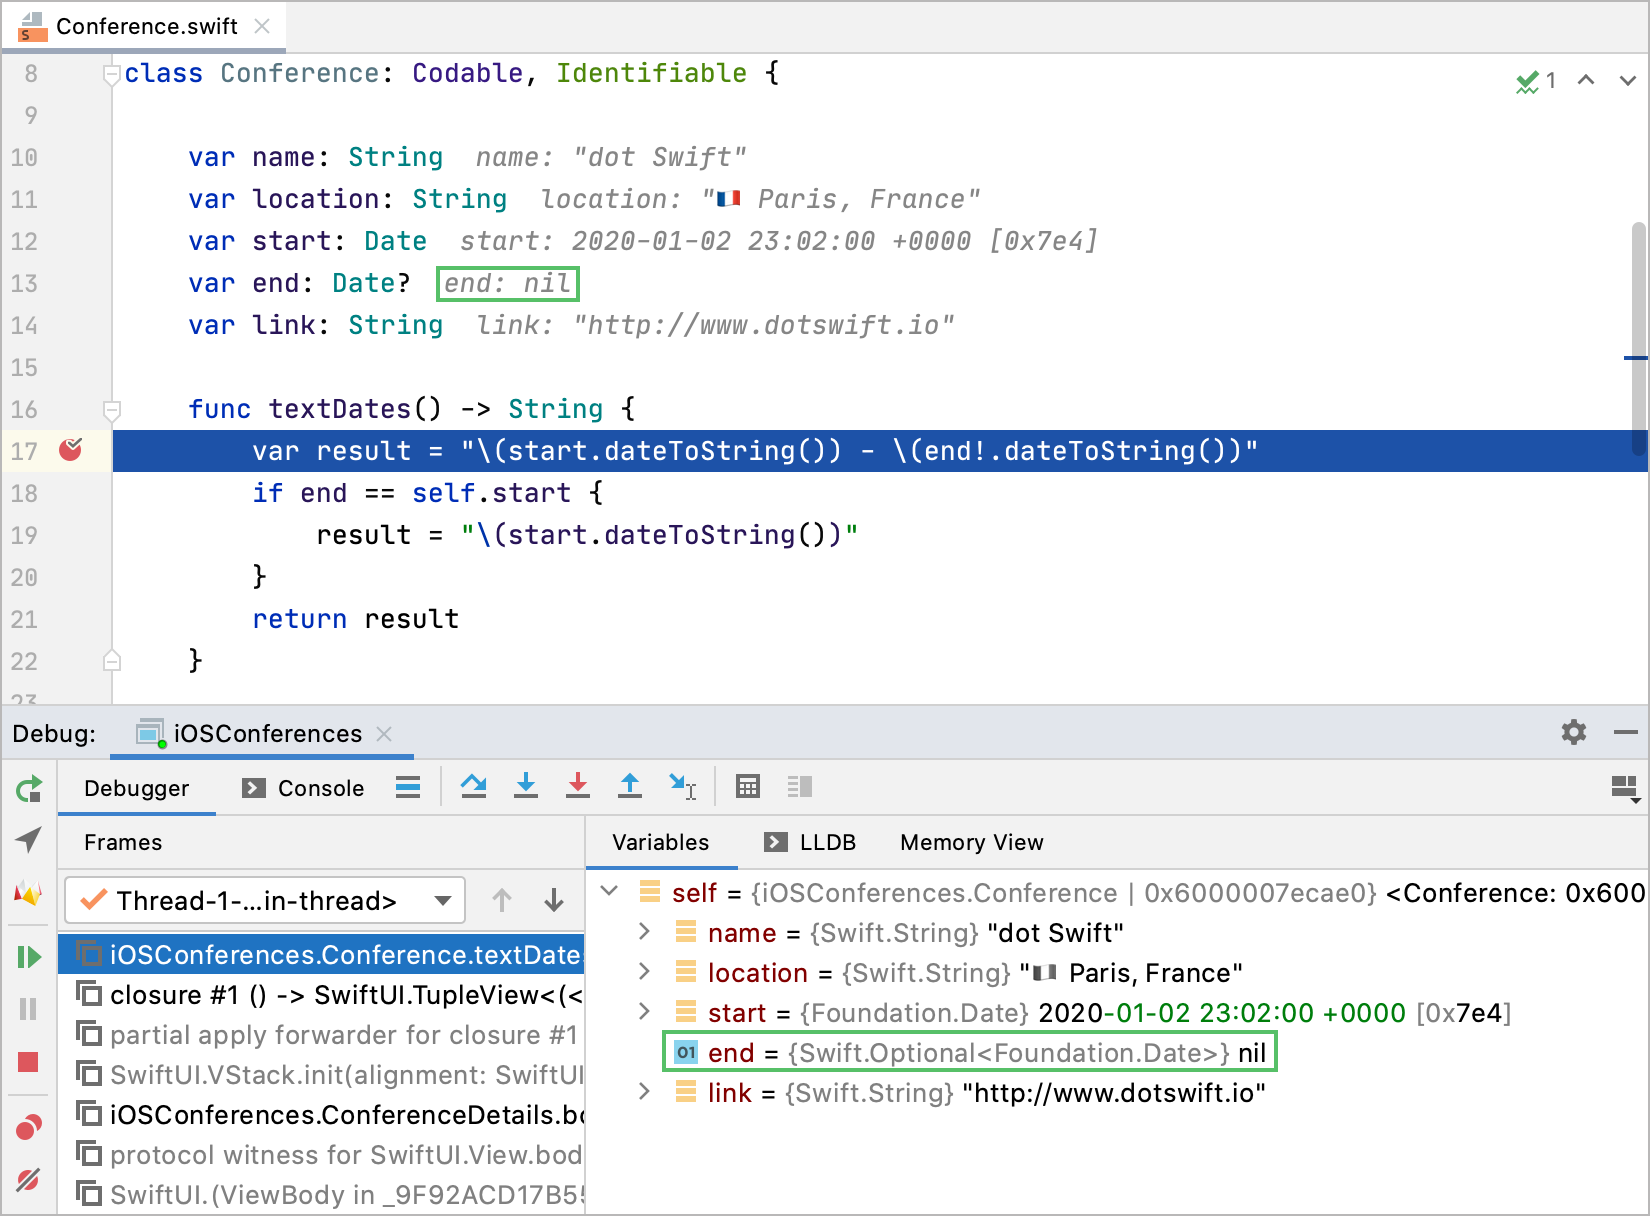Click the Step Over icon
The width and height of the screenshot is (1650, 1216).
pos(473,787)
